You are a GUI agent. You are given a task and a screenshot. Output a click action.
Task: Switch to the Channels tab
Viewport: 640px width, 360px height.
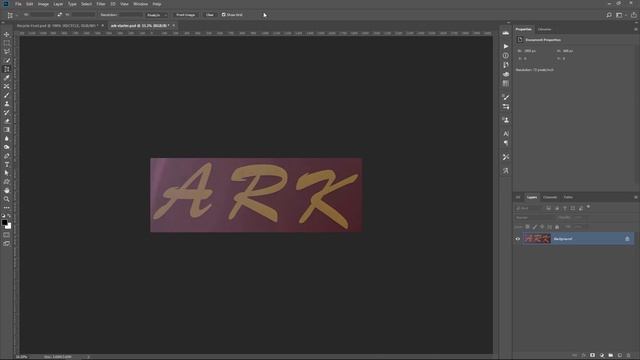click(x=550, y=197)
